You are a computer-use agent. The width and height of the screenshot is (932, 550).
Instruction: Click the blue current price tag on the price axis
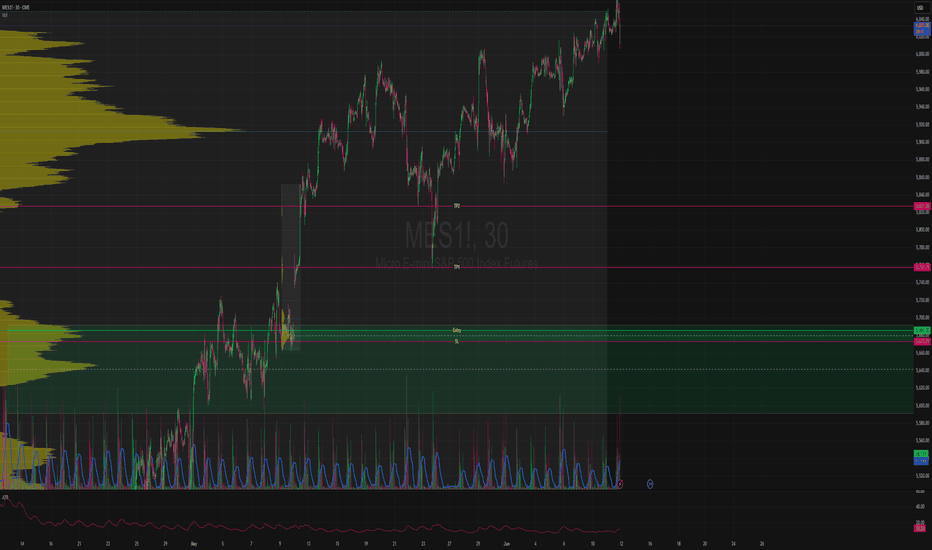click(922, 29)
